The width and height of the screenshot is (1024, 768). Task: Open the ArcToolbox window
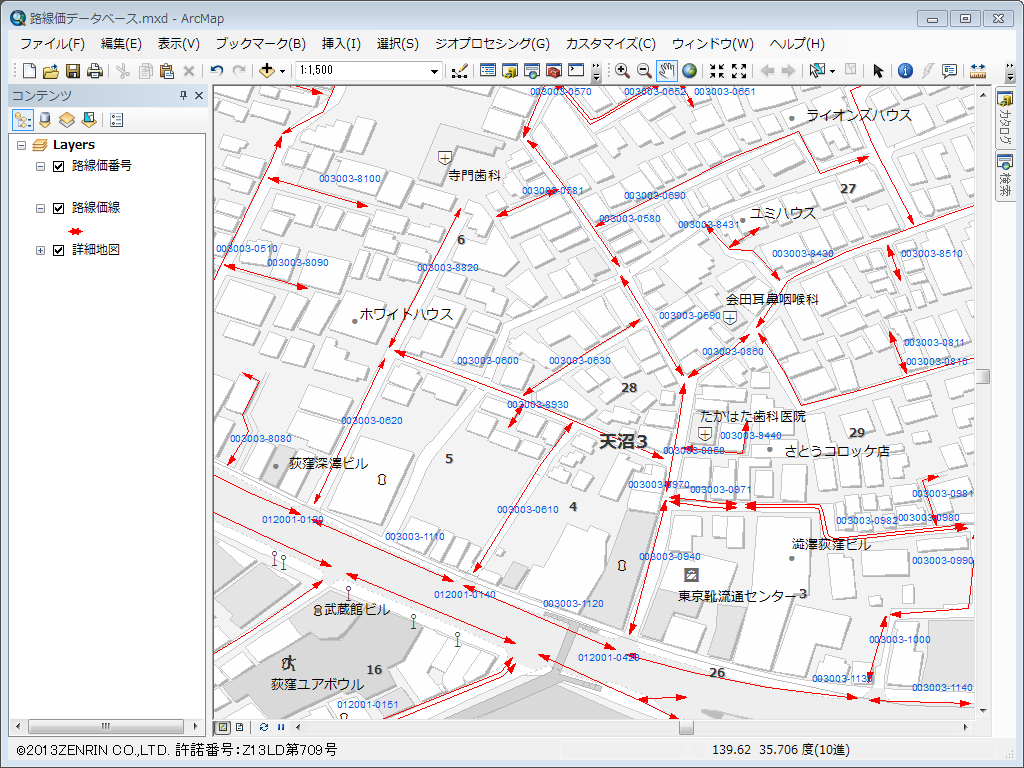point(554,71)
